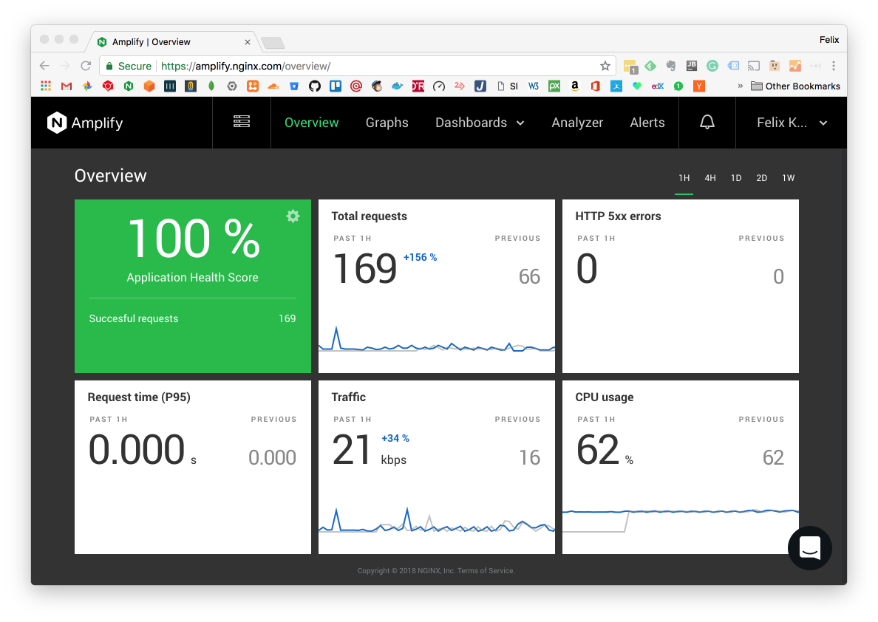Viewport: 878px width, 622px height.
Task: Set time range to 1W
Action: [x=788, y=178]
